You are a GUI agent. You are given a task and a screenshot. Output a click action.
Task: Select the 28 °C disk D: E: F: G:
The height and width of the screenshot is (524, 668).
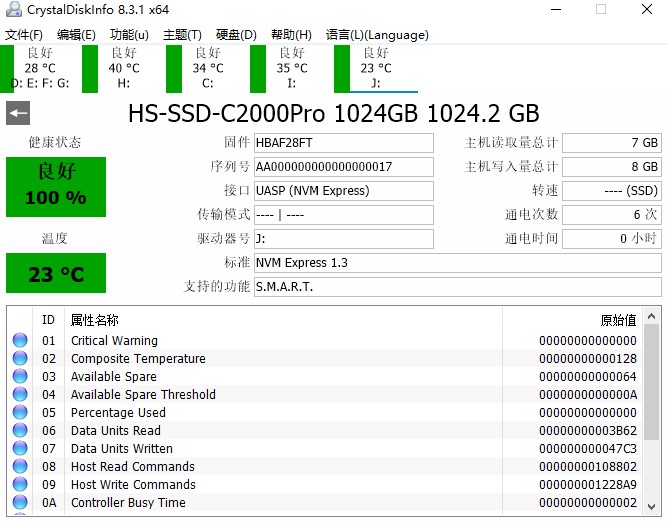pyautogui.click(x=40, y=68)
